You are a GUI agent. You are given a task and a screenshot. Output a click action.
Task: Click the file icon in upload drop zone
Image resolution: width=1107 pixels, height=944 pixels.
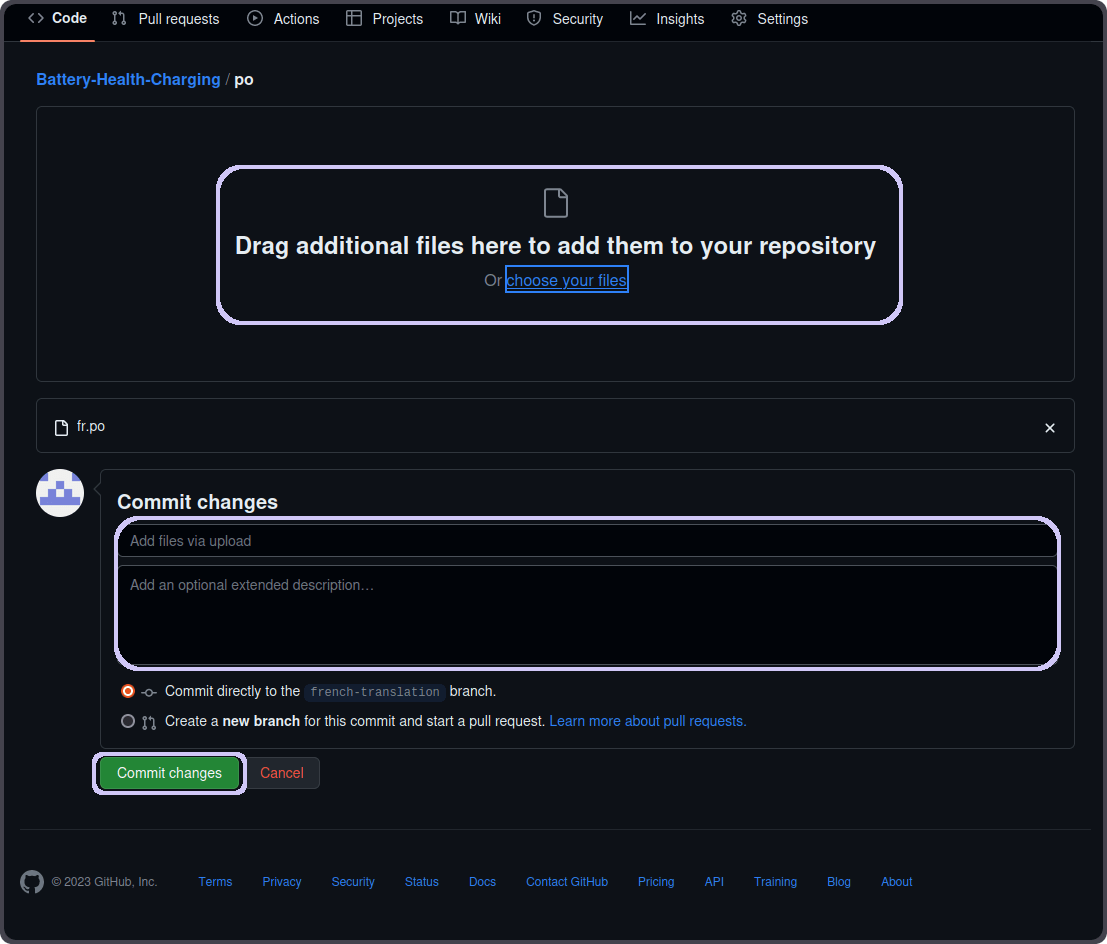click(556, 203)
